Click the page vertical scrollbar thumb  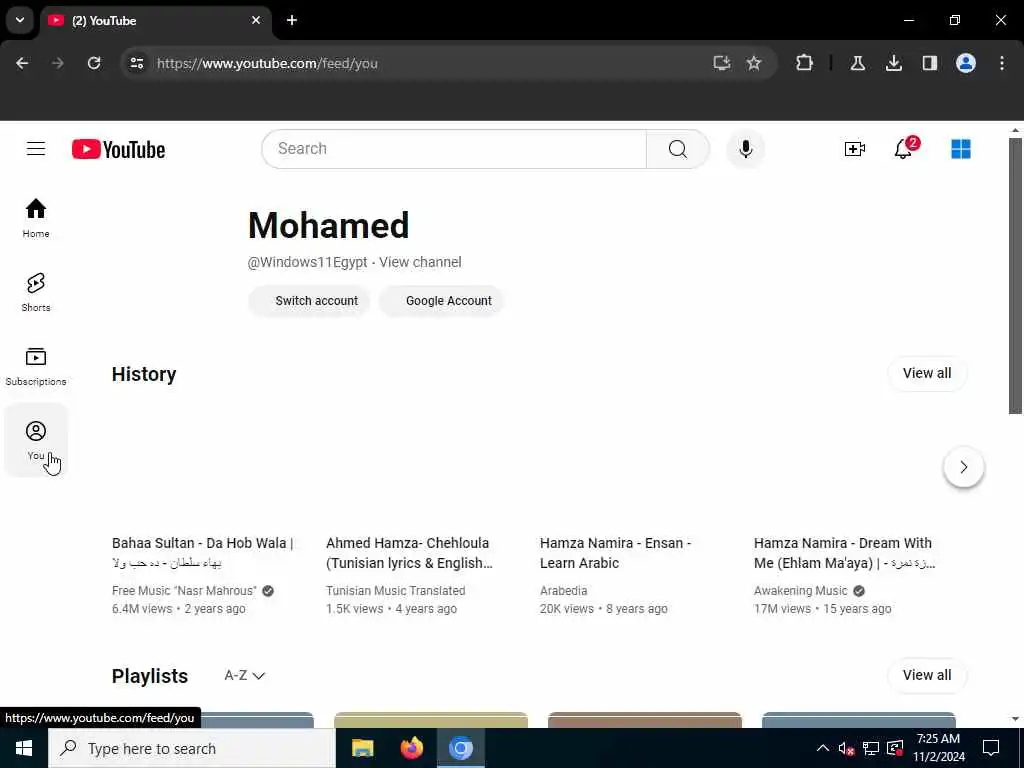click(1015, 275)
